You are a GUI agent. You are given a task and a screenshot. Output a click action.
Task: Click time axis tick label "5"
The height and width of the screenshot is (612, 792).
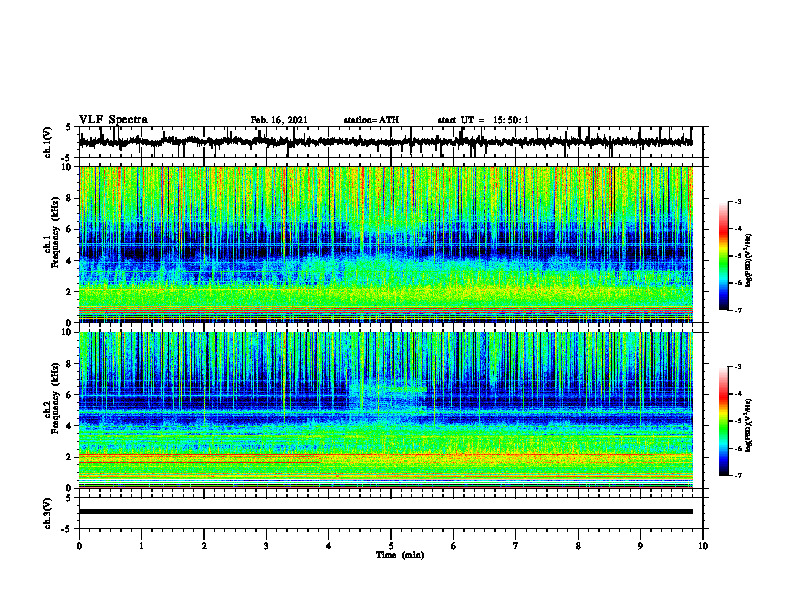tap(391, 546)
